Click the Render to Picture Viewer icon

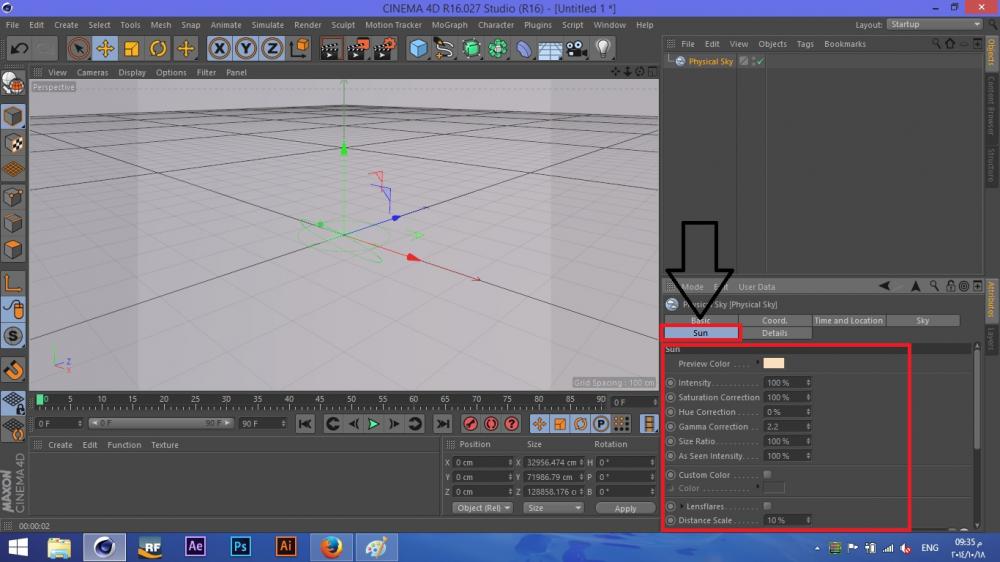point(358,48)
